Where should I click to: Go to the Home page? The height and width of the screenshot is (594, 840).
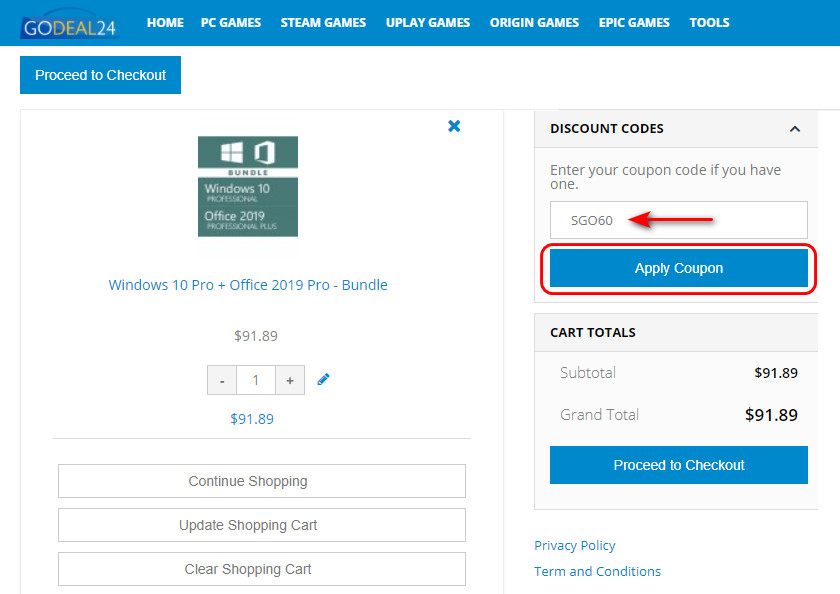coord(165,22)
